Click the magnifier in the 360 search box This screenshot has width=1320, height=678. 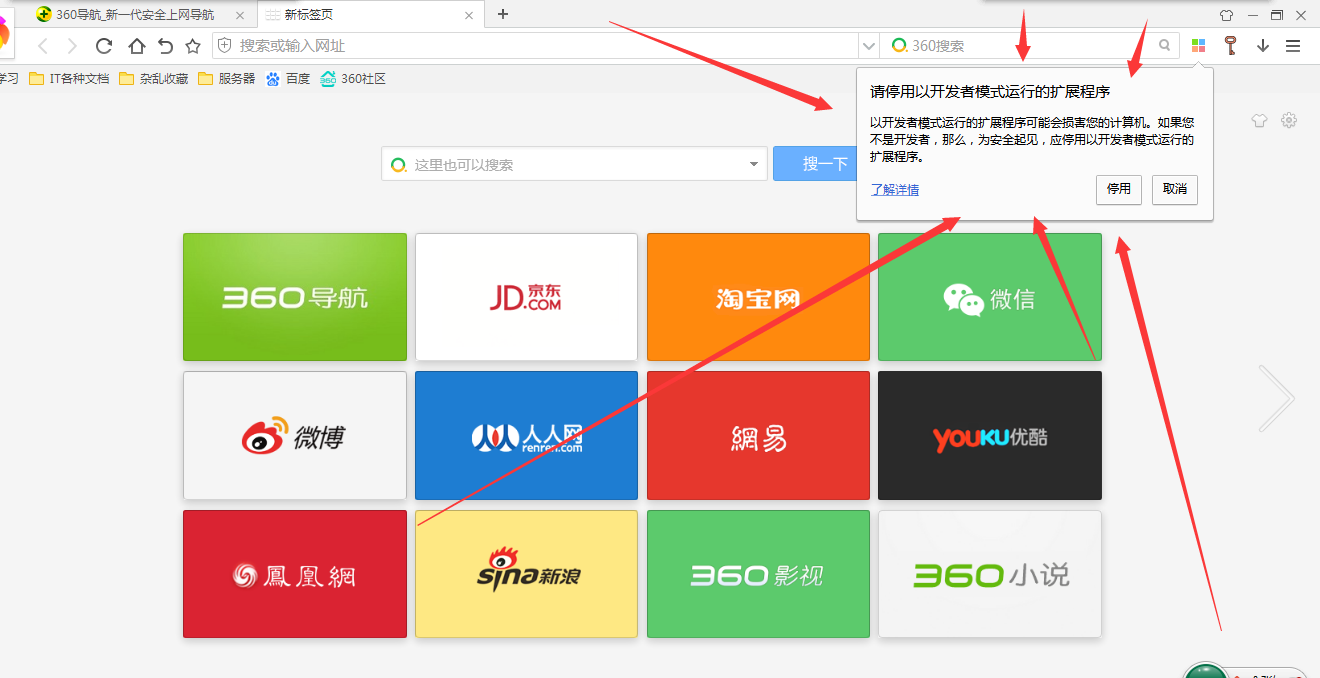click(x=1164, y=45)
